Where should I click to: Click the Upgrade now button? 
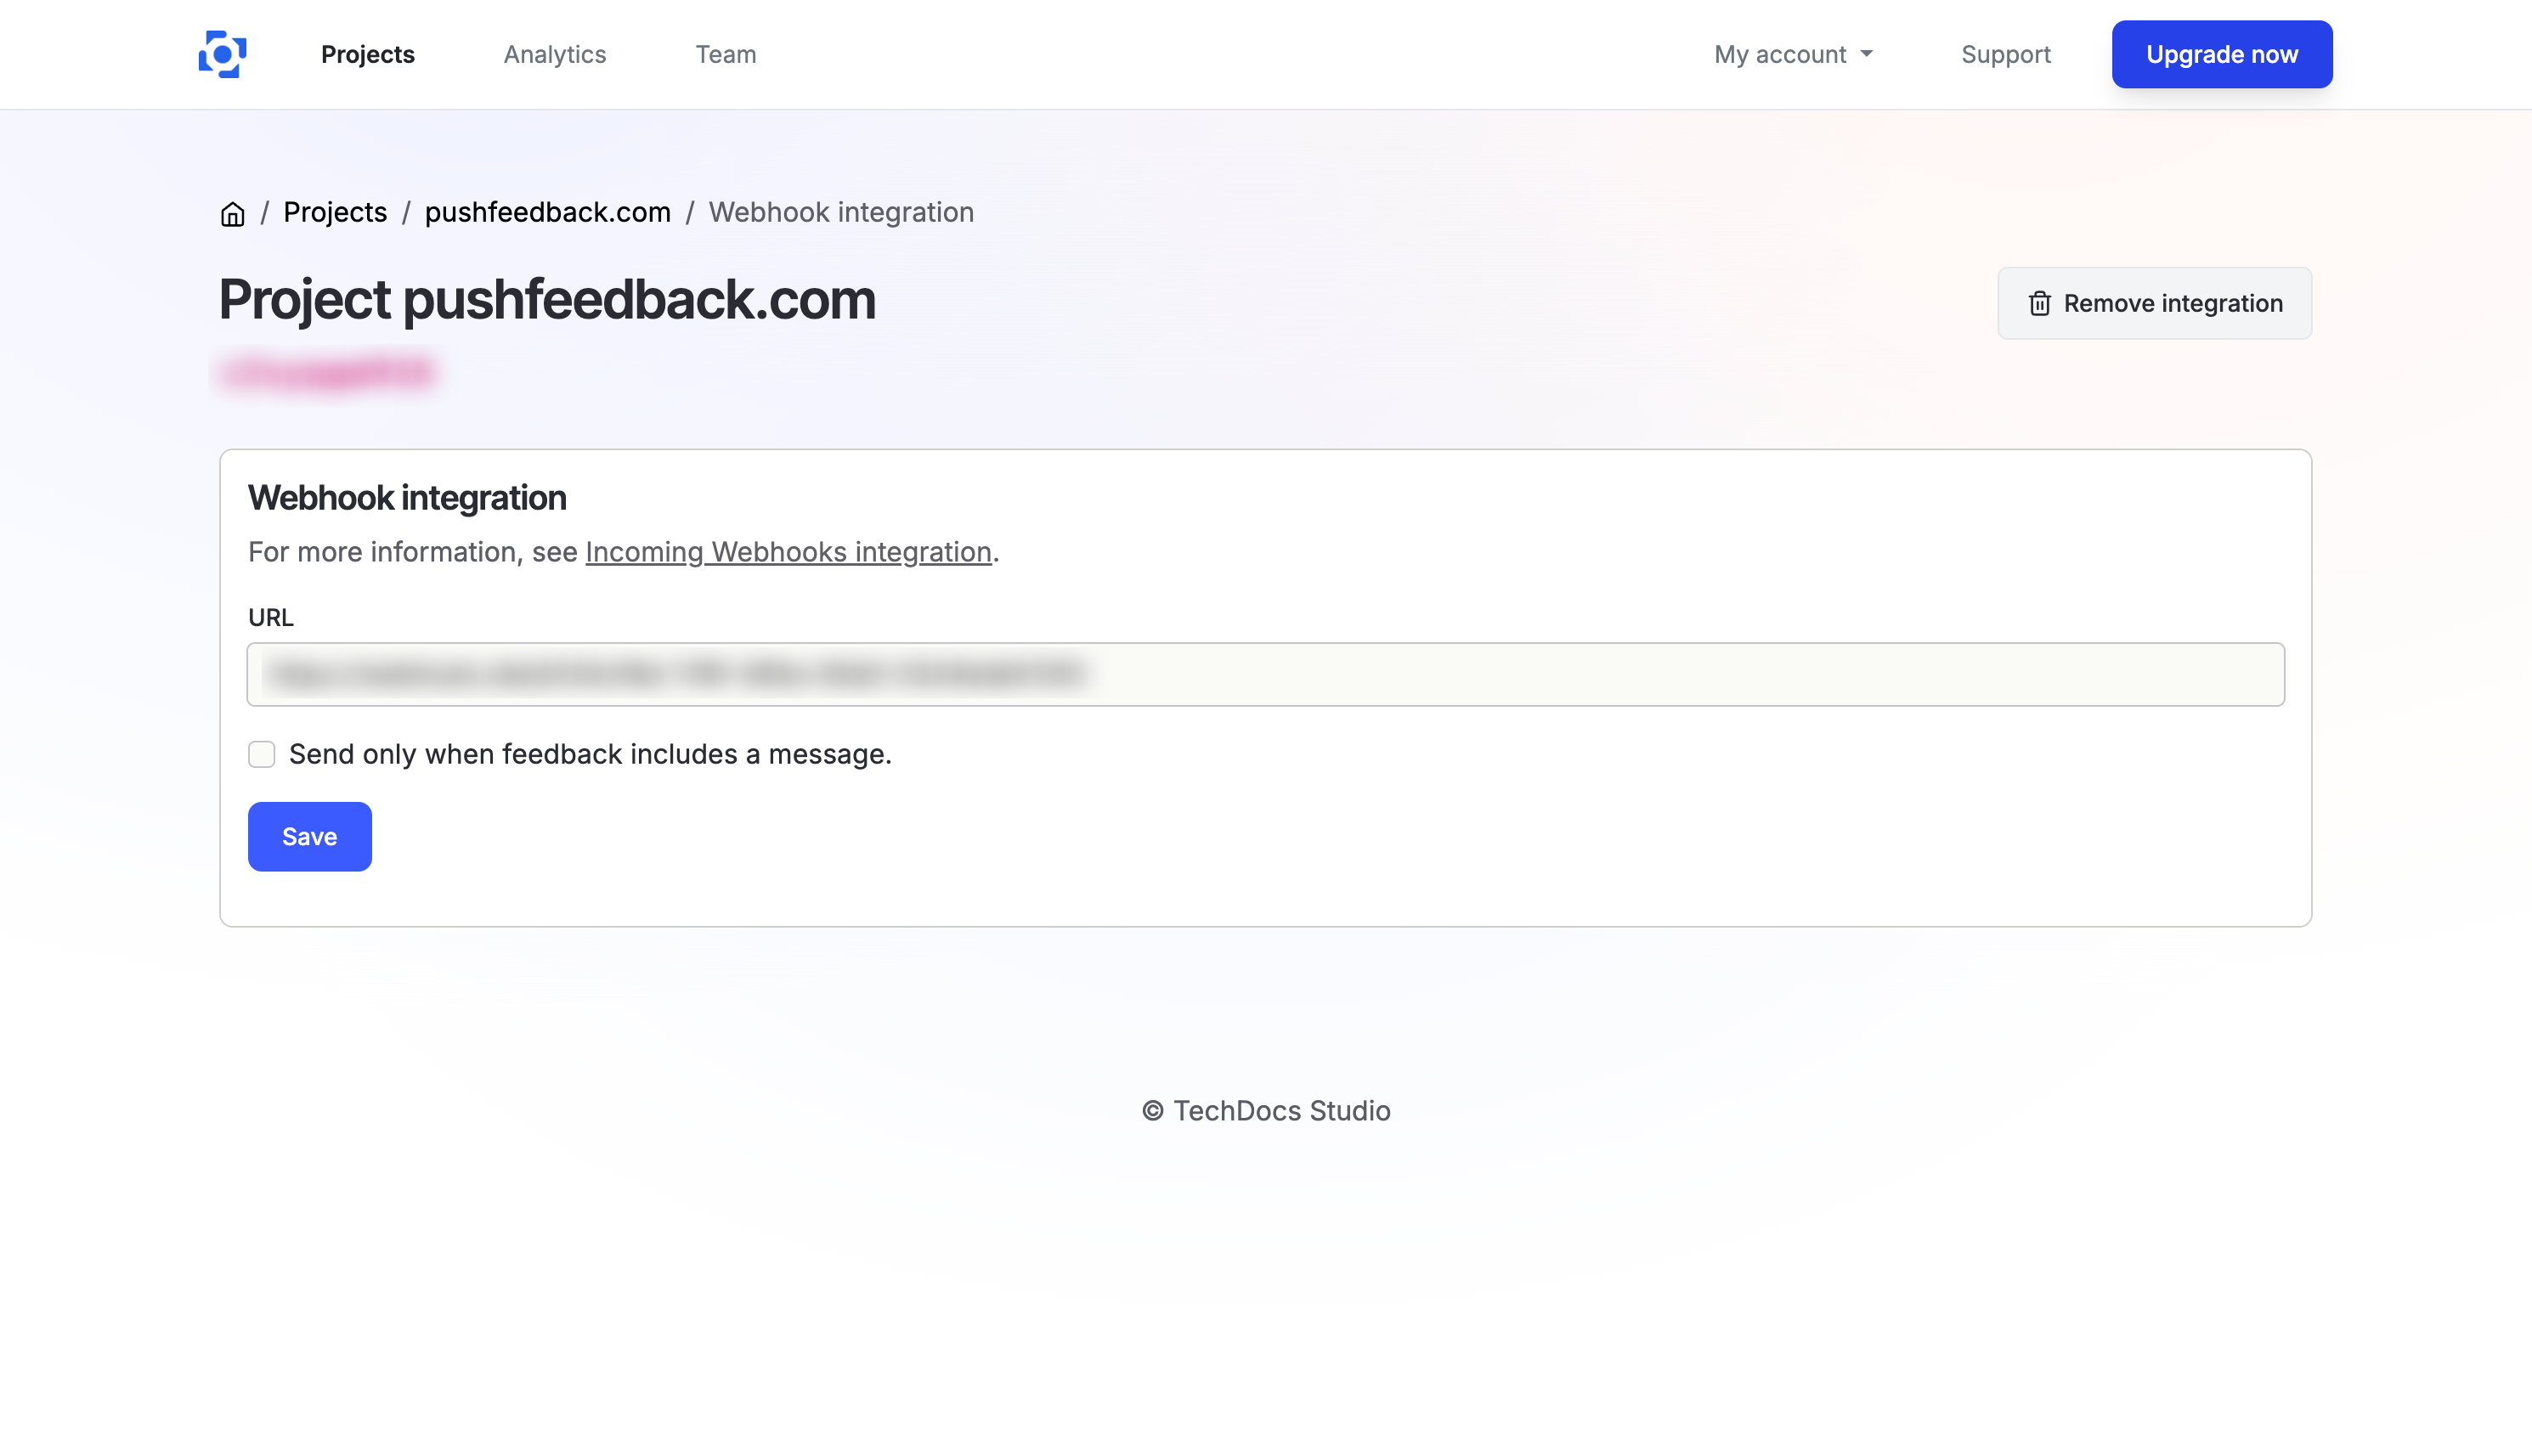[2222, 54]
